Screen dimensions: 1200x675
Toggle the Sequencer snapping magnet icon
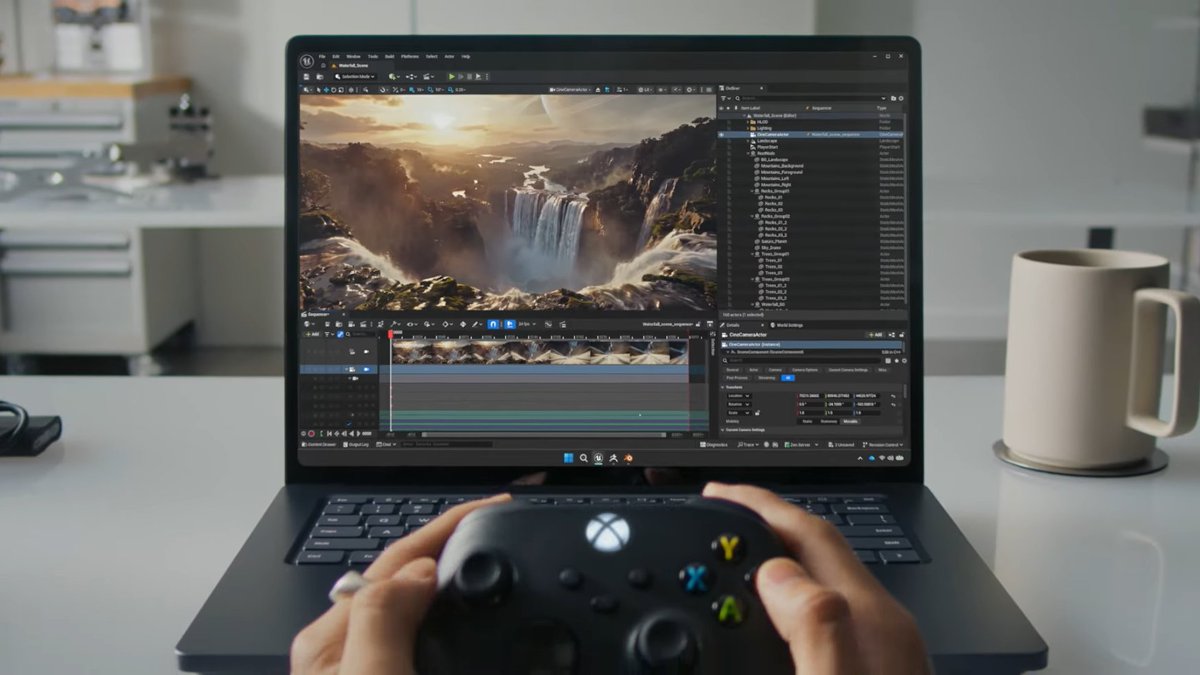(493, 324)
